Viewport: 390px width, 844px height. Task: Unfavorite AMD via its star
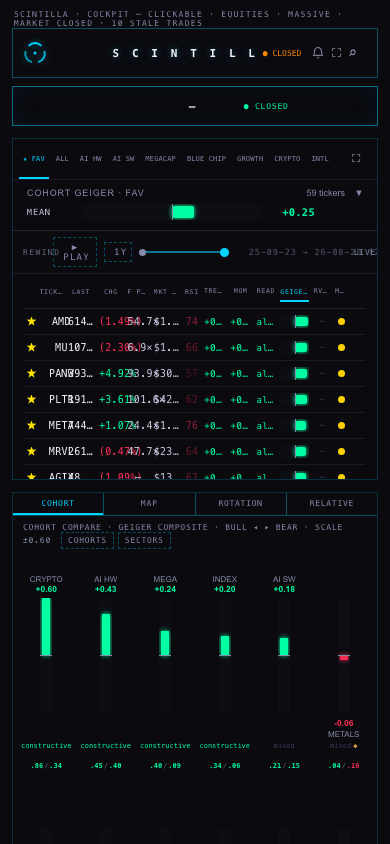point(31,321)
